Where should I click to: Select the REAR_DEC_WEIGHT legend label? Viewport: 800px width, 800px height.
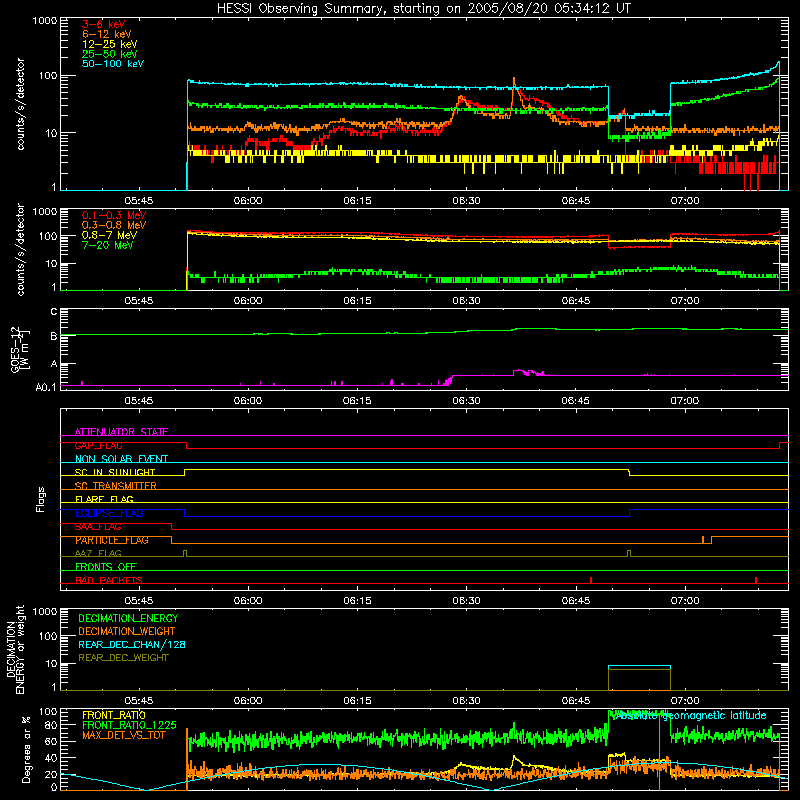123,658
